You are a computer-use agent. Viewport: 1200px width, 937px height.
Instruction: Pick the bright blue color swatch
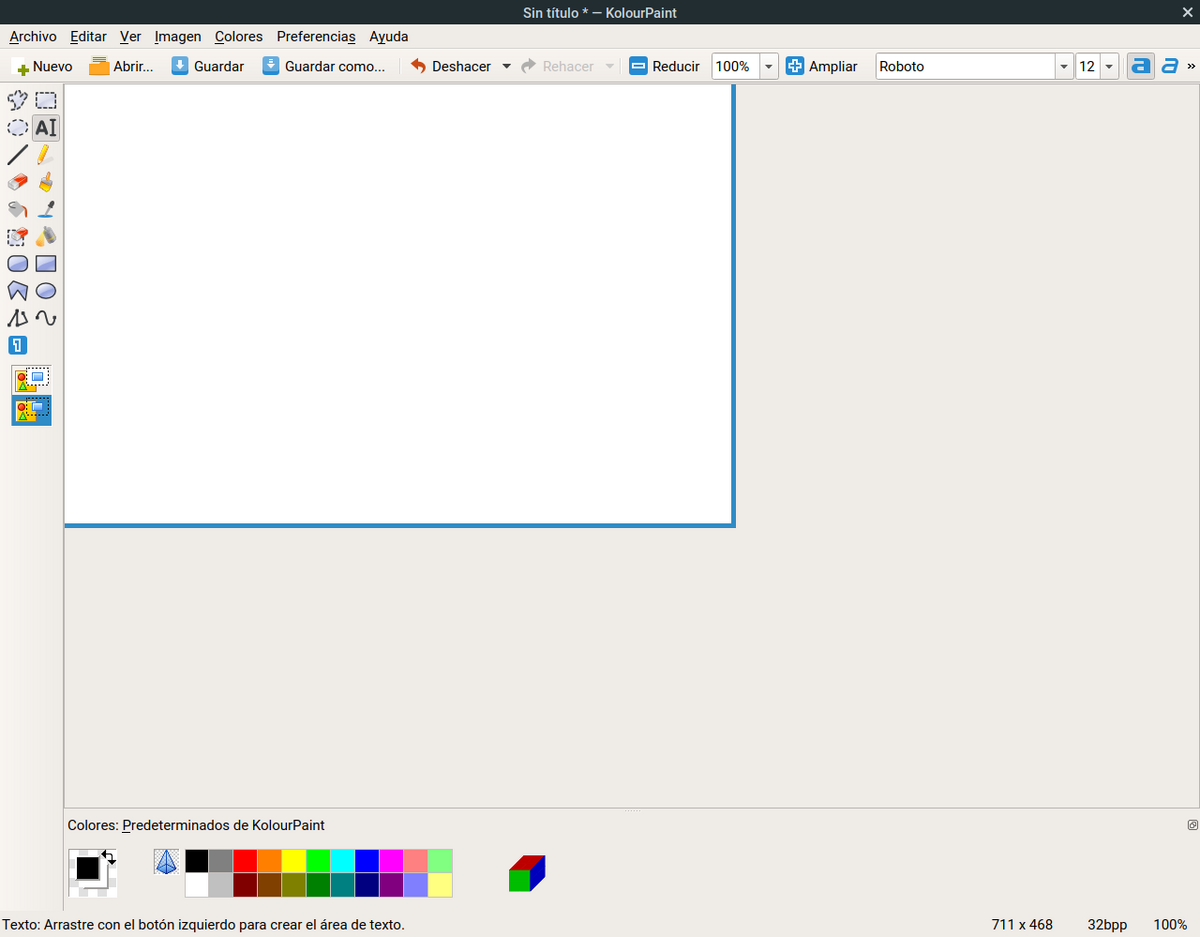click(367, 861)
